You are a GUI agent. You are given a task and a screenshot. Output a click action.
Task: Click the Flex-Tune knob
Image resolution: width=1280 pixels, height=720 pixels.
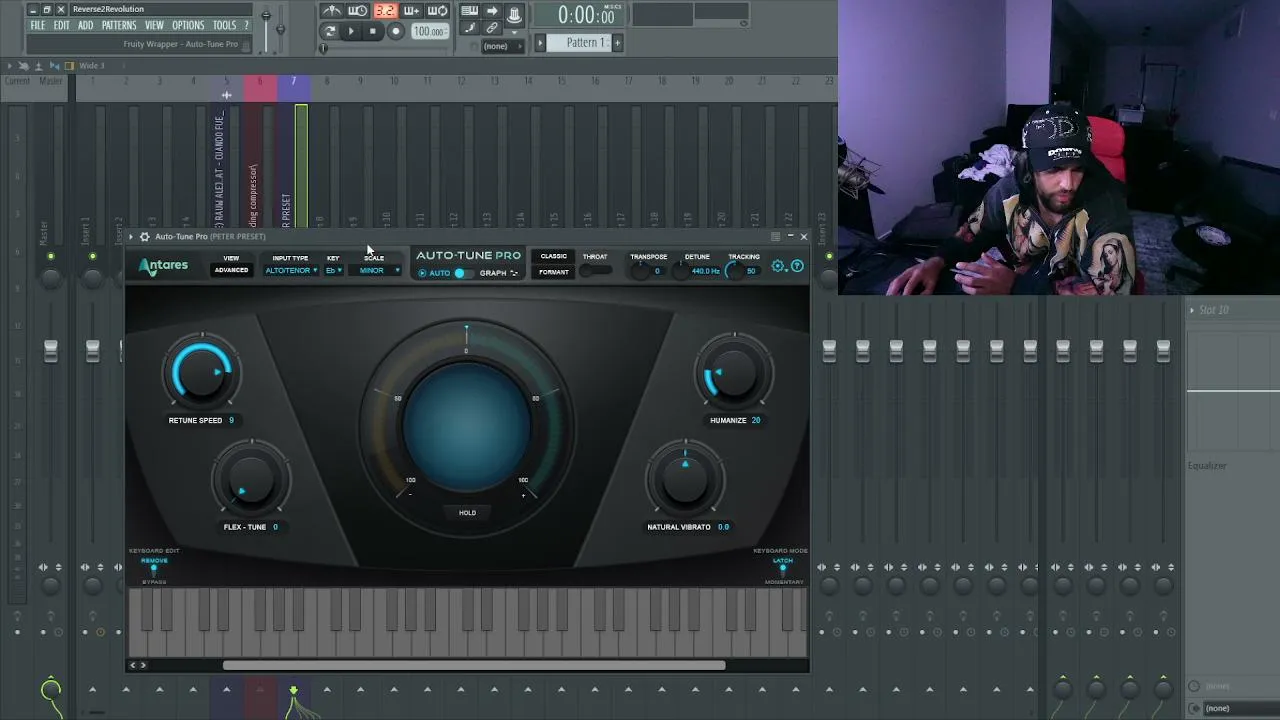click(x=251, y=481)
